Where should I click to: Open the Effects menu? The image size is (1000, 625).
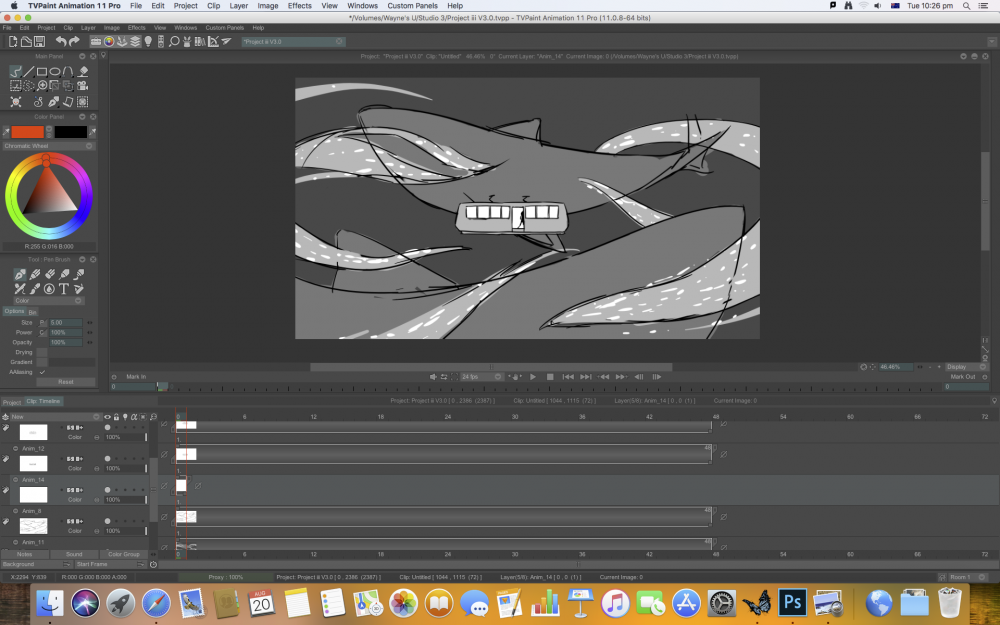[x=299, y=6]
